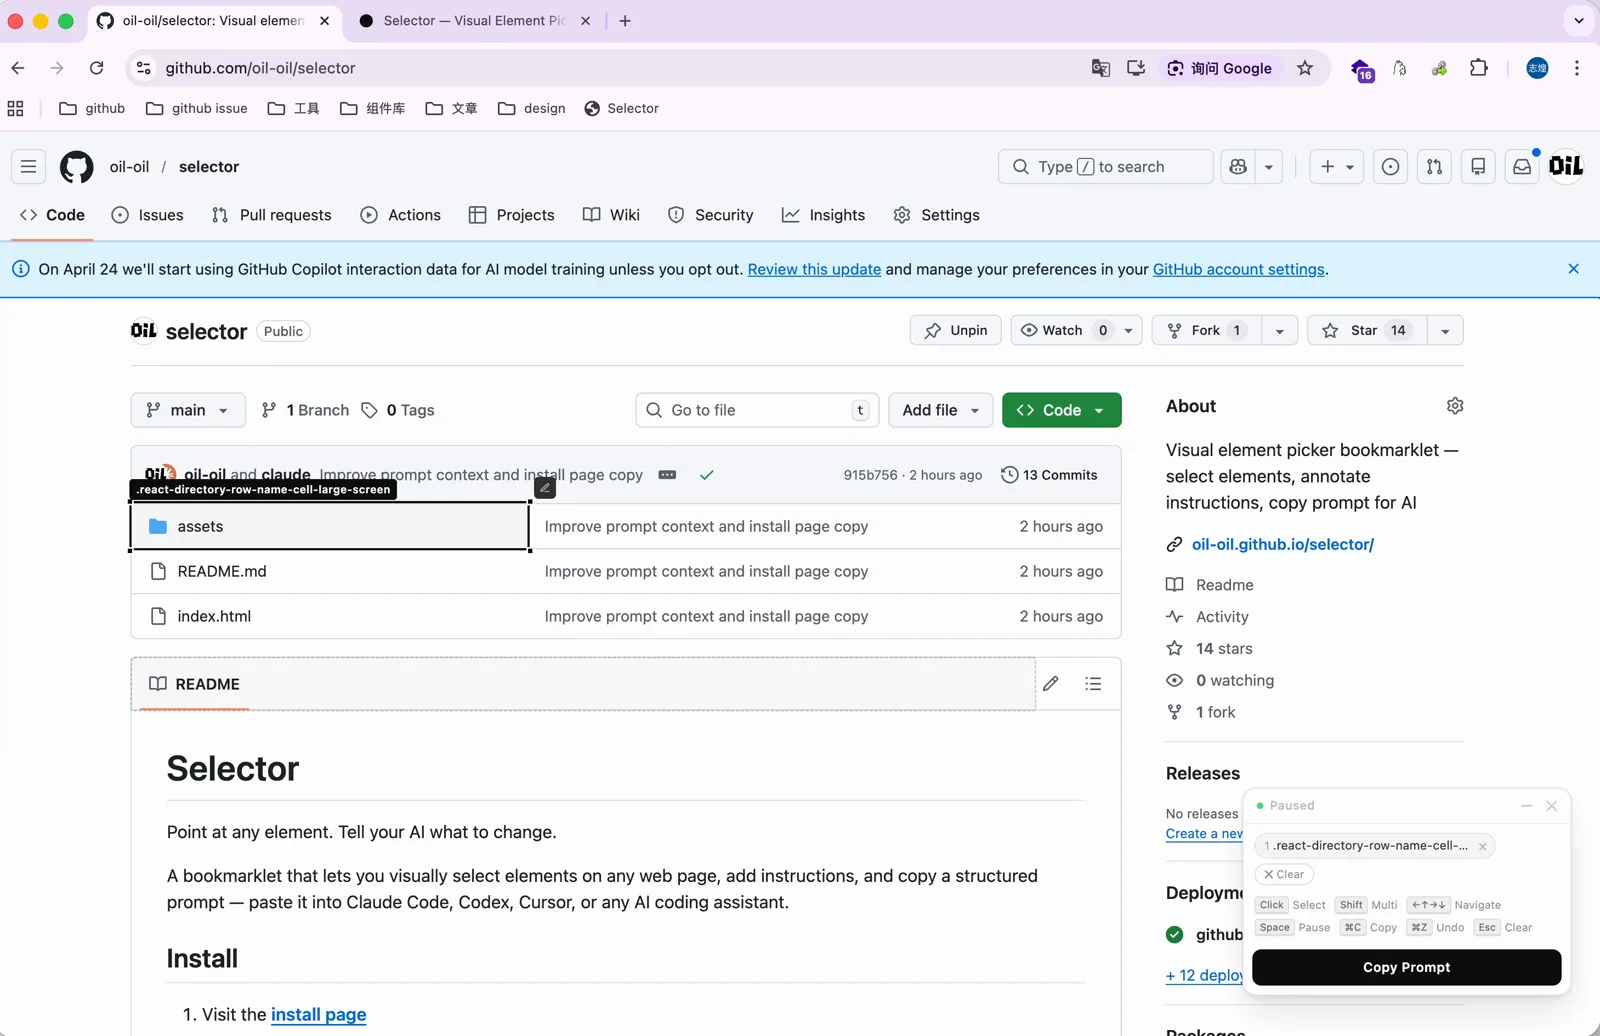This screenshot has height=1036, width=1600.
Task: Open GitHub homepage via Octocat logo
Action: 77,167
